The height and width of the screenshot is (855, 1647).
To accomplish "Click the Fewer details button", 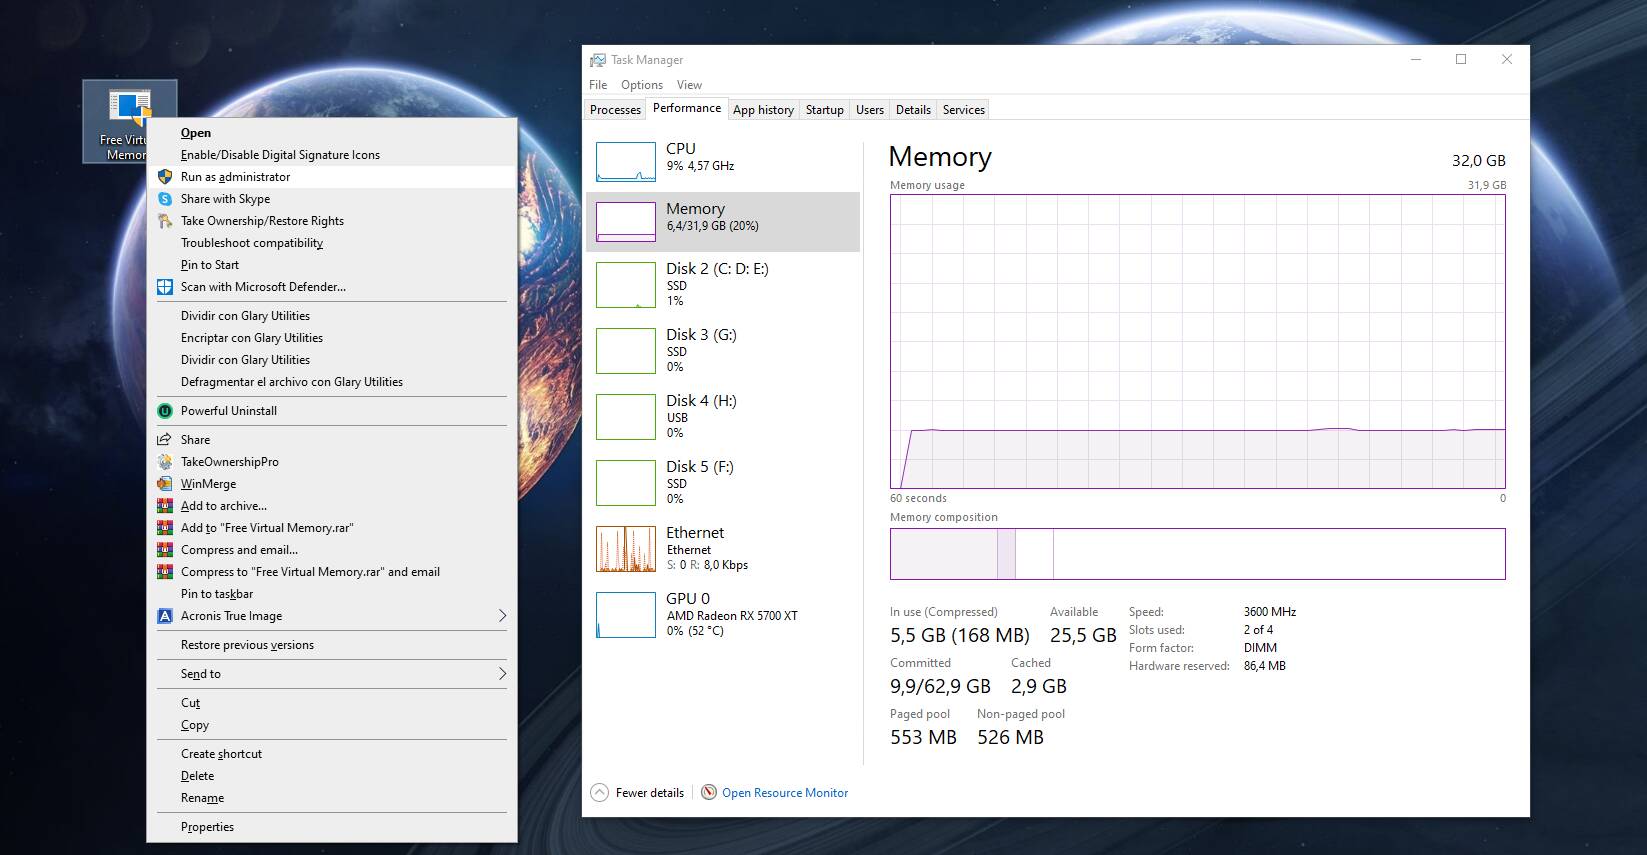I will 649,793.
